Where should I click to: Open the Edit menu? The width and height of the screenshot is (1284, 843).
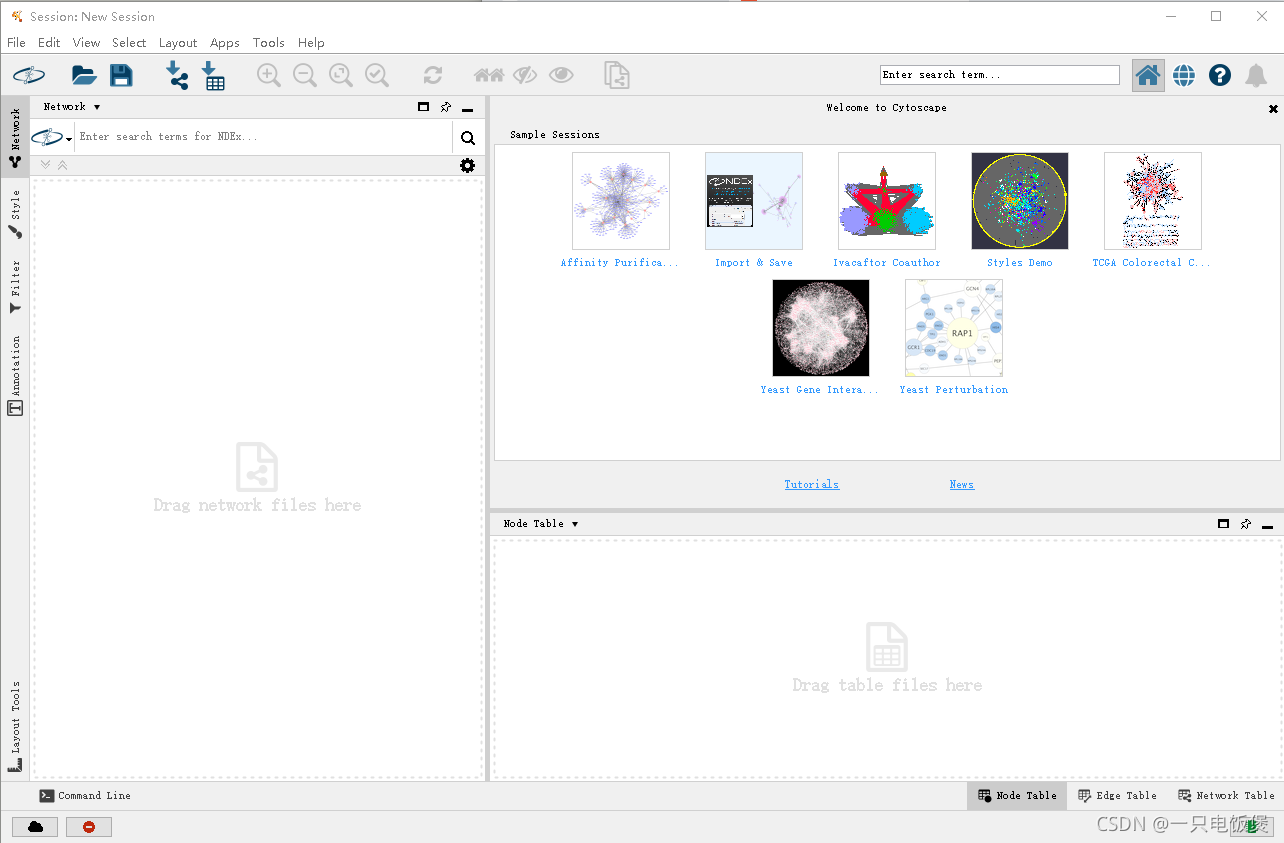pyautogui.click(x=49, y=43)
